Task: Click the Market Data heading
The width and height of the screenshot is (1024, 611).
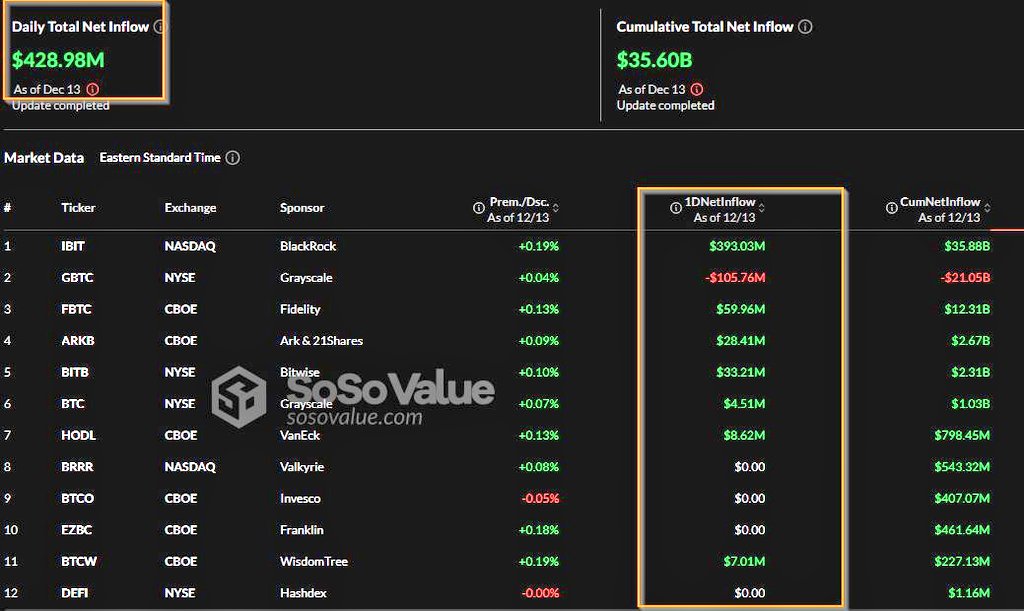Action: point(44,158)
